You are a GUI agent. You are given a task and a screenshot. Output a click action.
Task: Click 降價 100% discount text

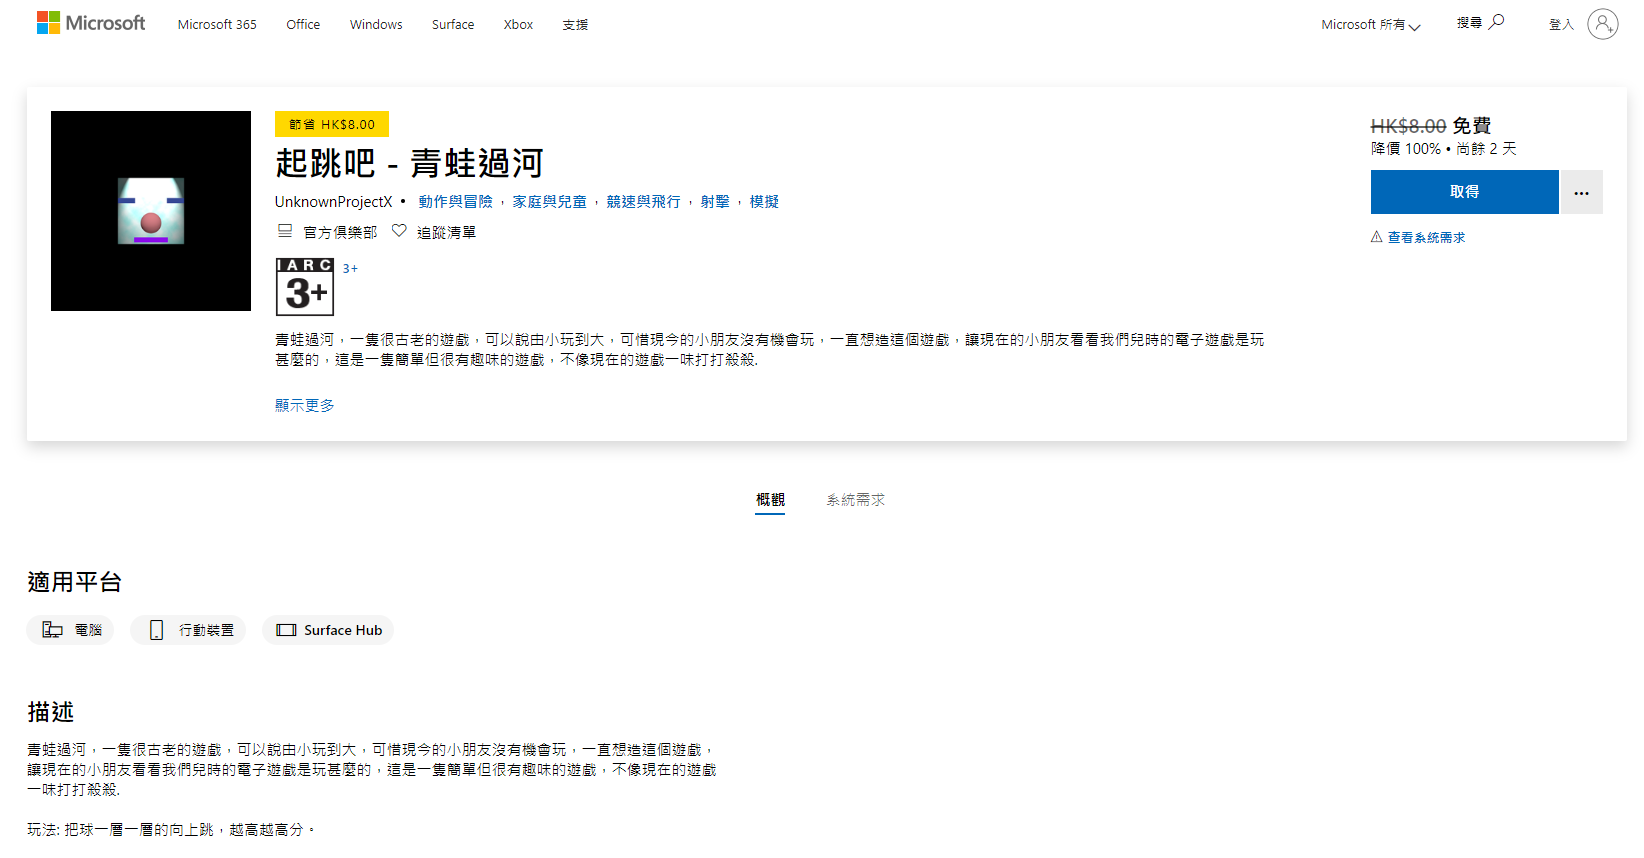[1406, 149]
